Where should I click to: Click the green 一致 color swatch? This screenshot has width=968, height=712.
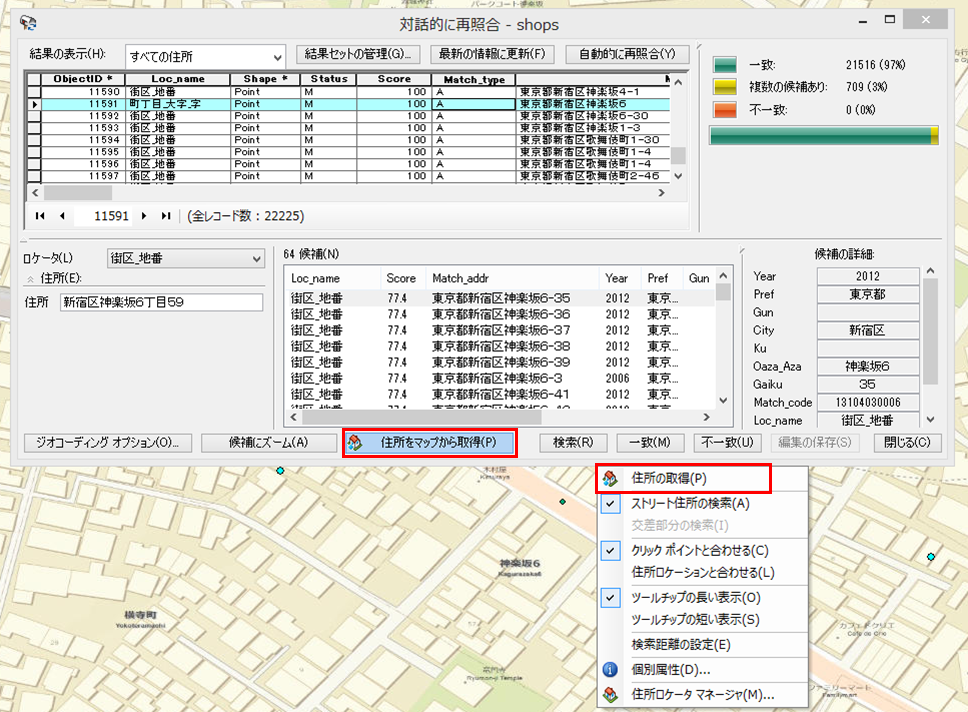click(x=724, y=64)
